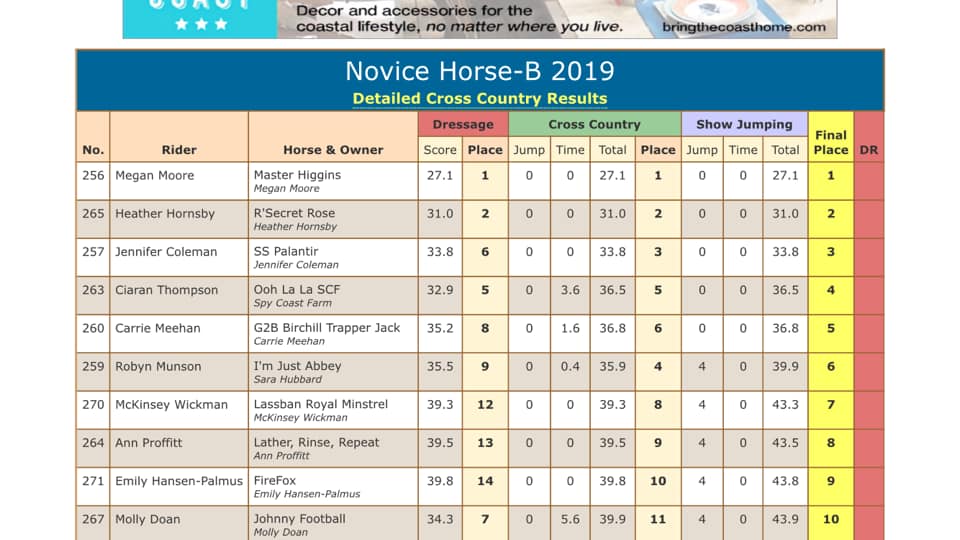960x540 pixels.
Task: Click entry number 257
Action: [93, 252]
